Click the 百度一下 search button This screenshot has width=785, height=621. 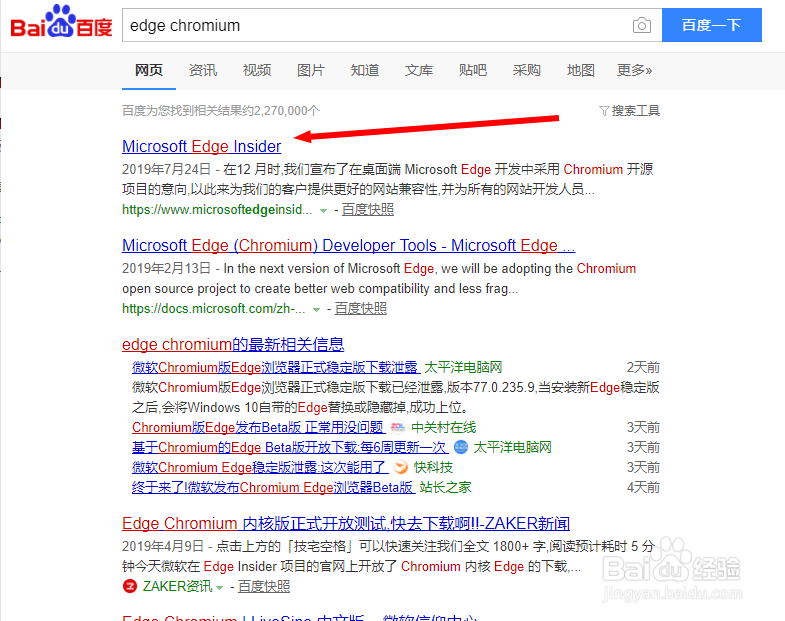[x=712, y=25]
